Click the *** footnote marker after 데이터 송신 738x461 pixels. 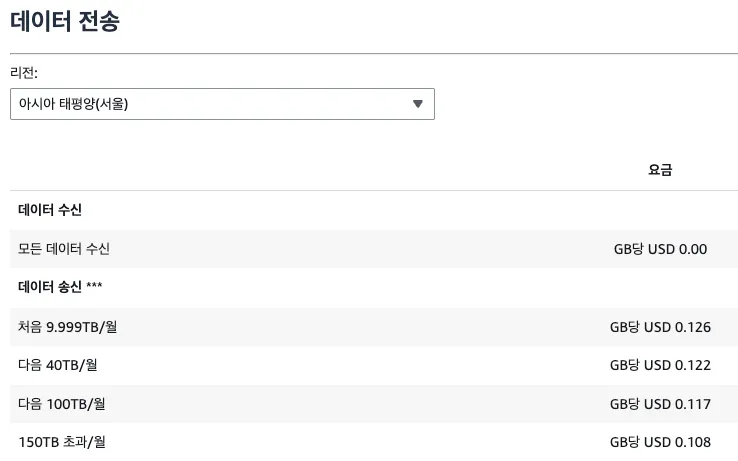point(94,285)
